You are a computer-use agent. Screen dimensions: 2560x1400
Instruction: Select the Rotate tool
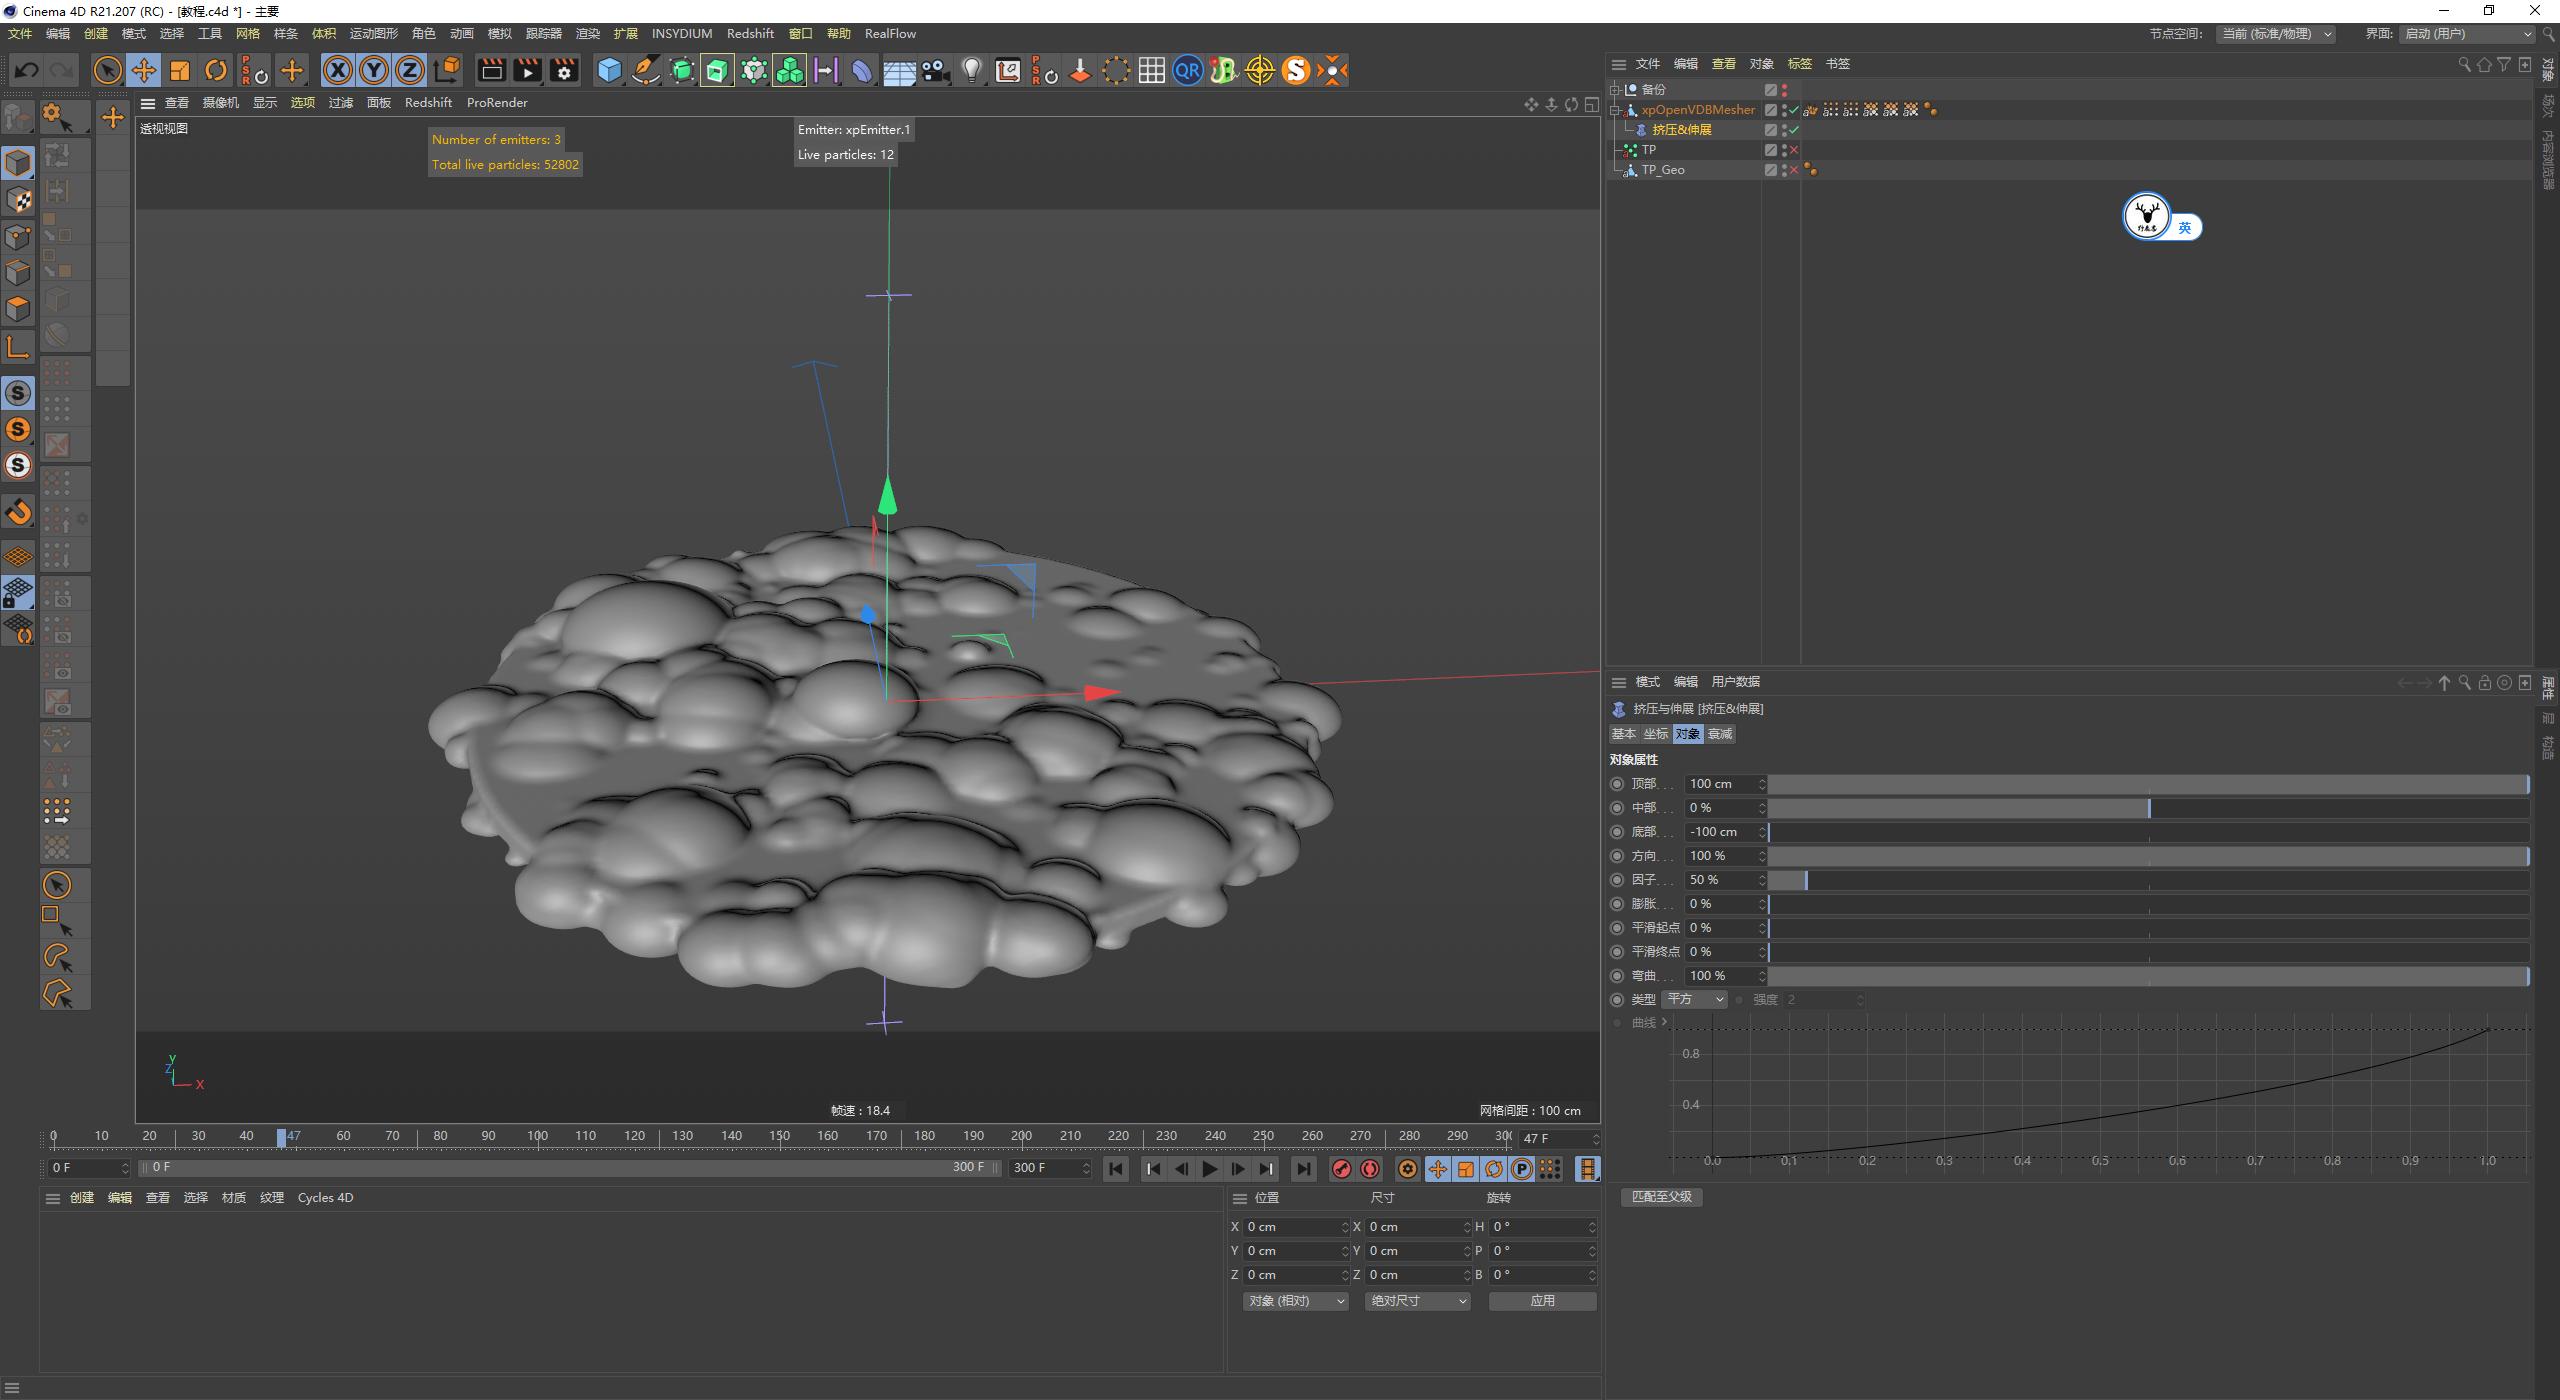pyautogui.click(x=216, y=70)
